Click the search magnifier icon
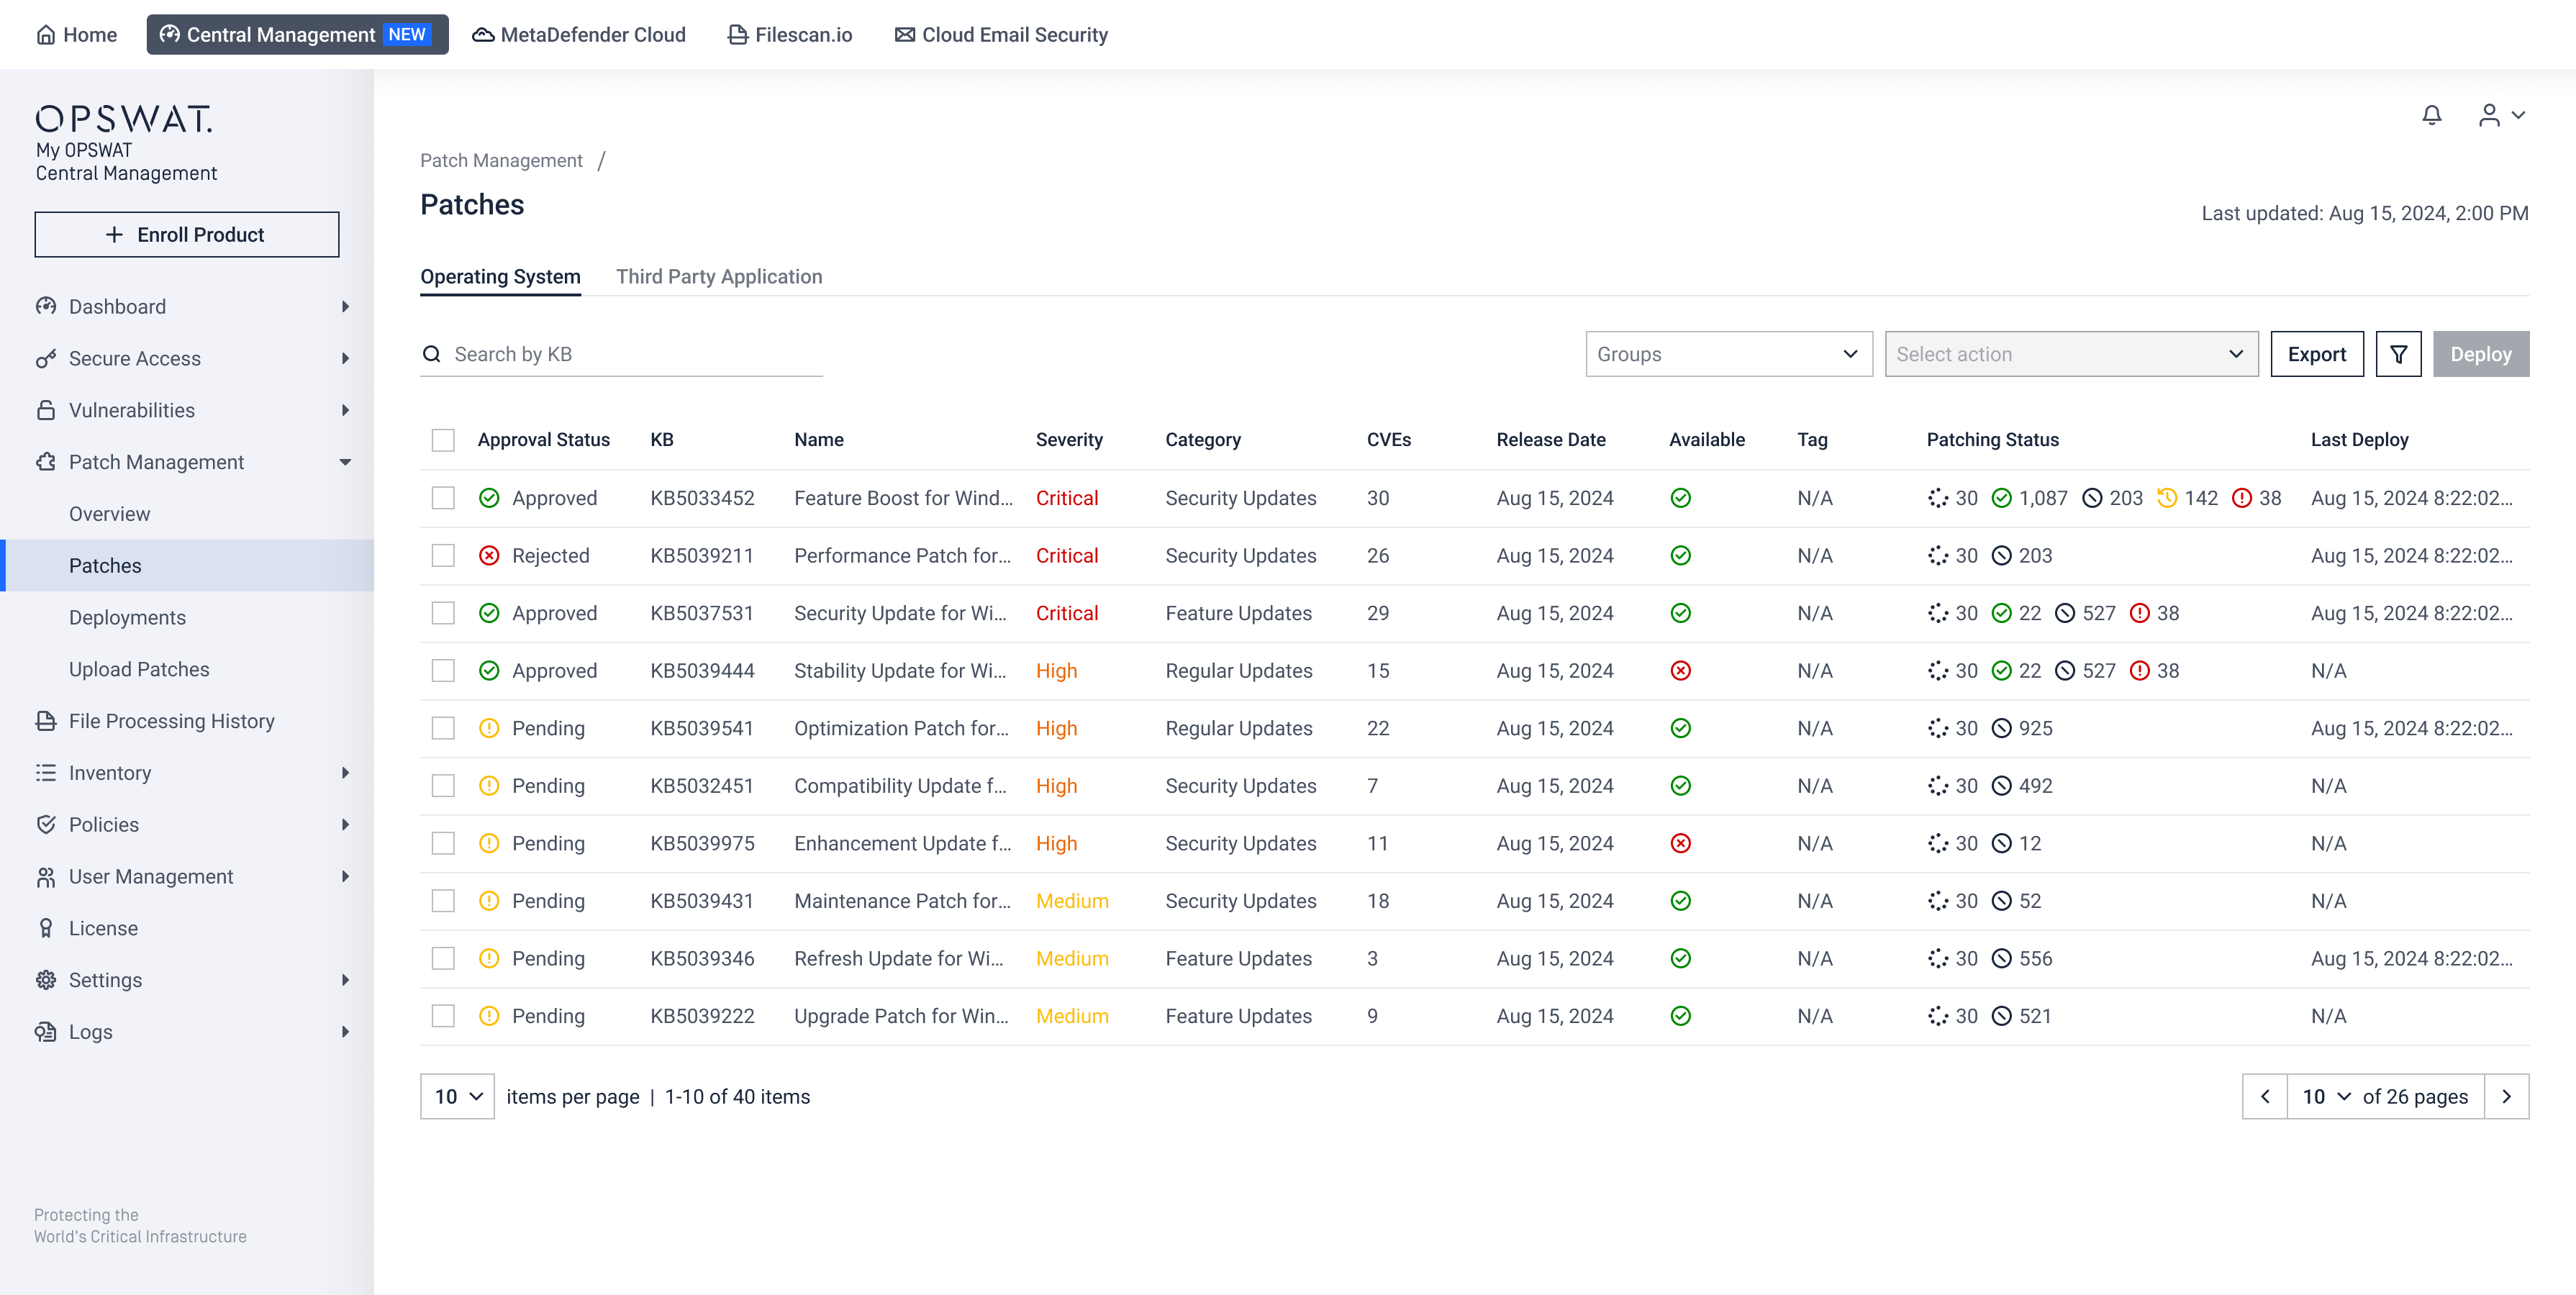 (x=432, y=354)
